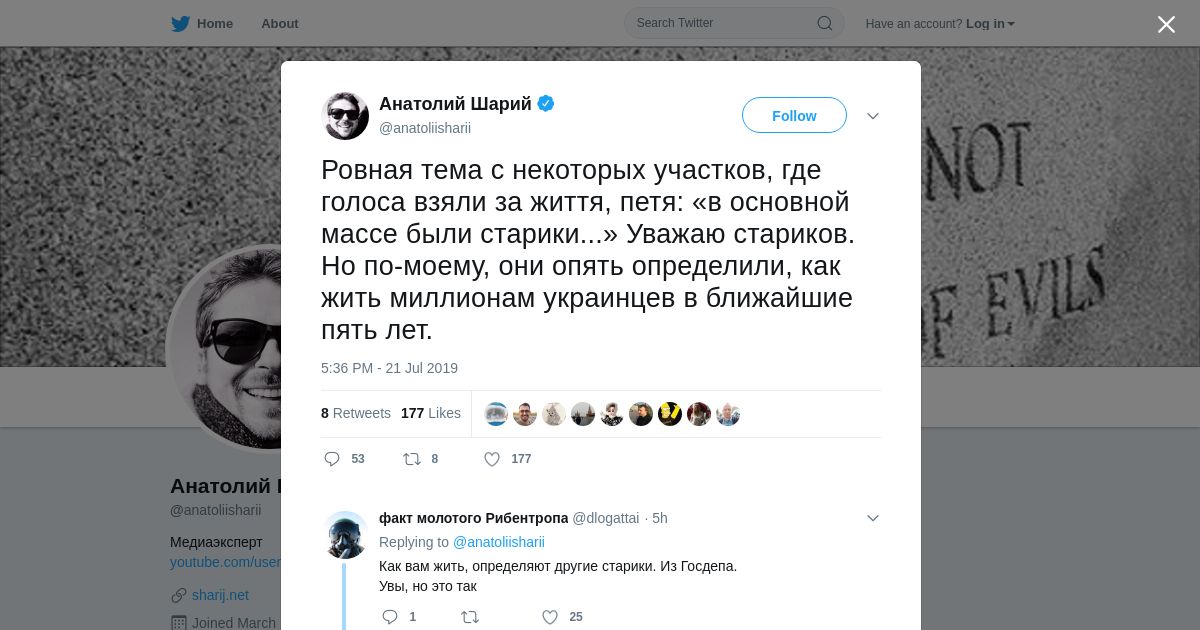Open the 177 Likes list
Viewport: 1200px width, 630px height.
point(431,413)
